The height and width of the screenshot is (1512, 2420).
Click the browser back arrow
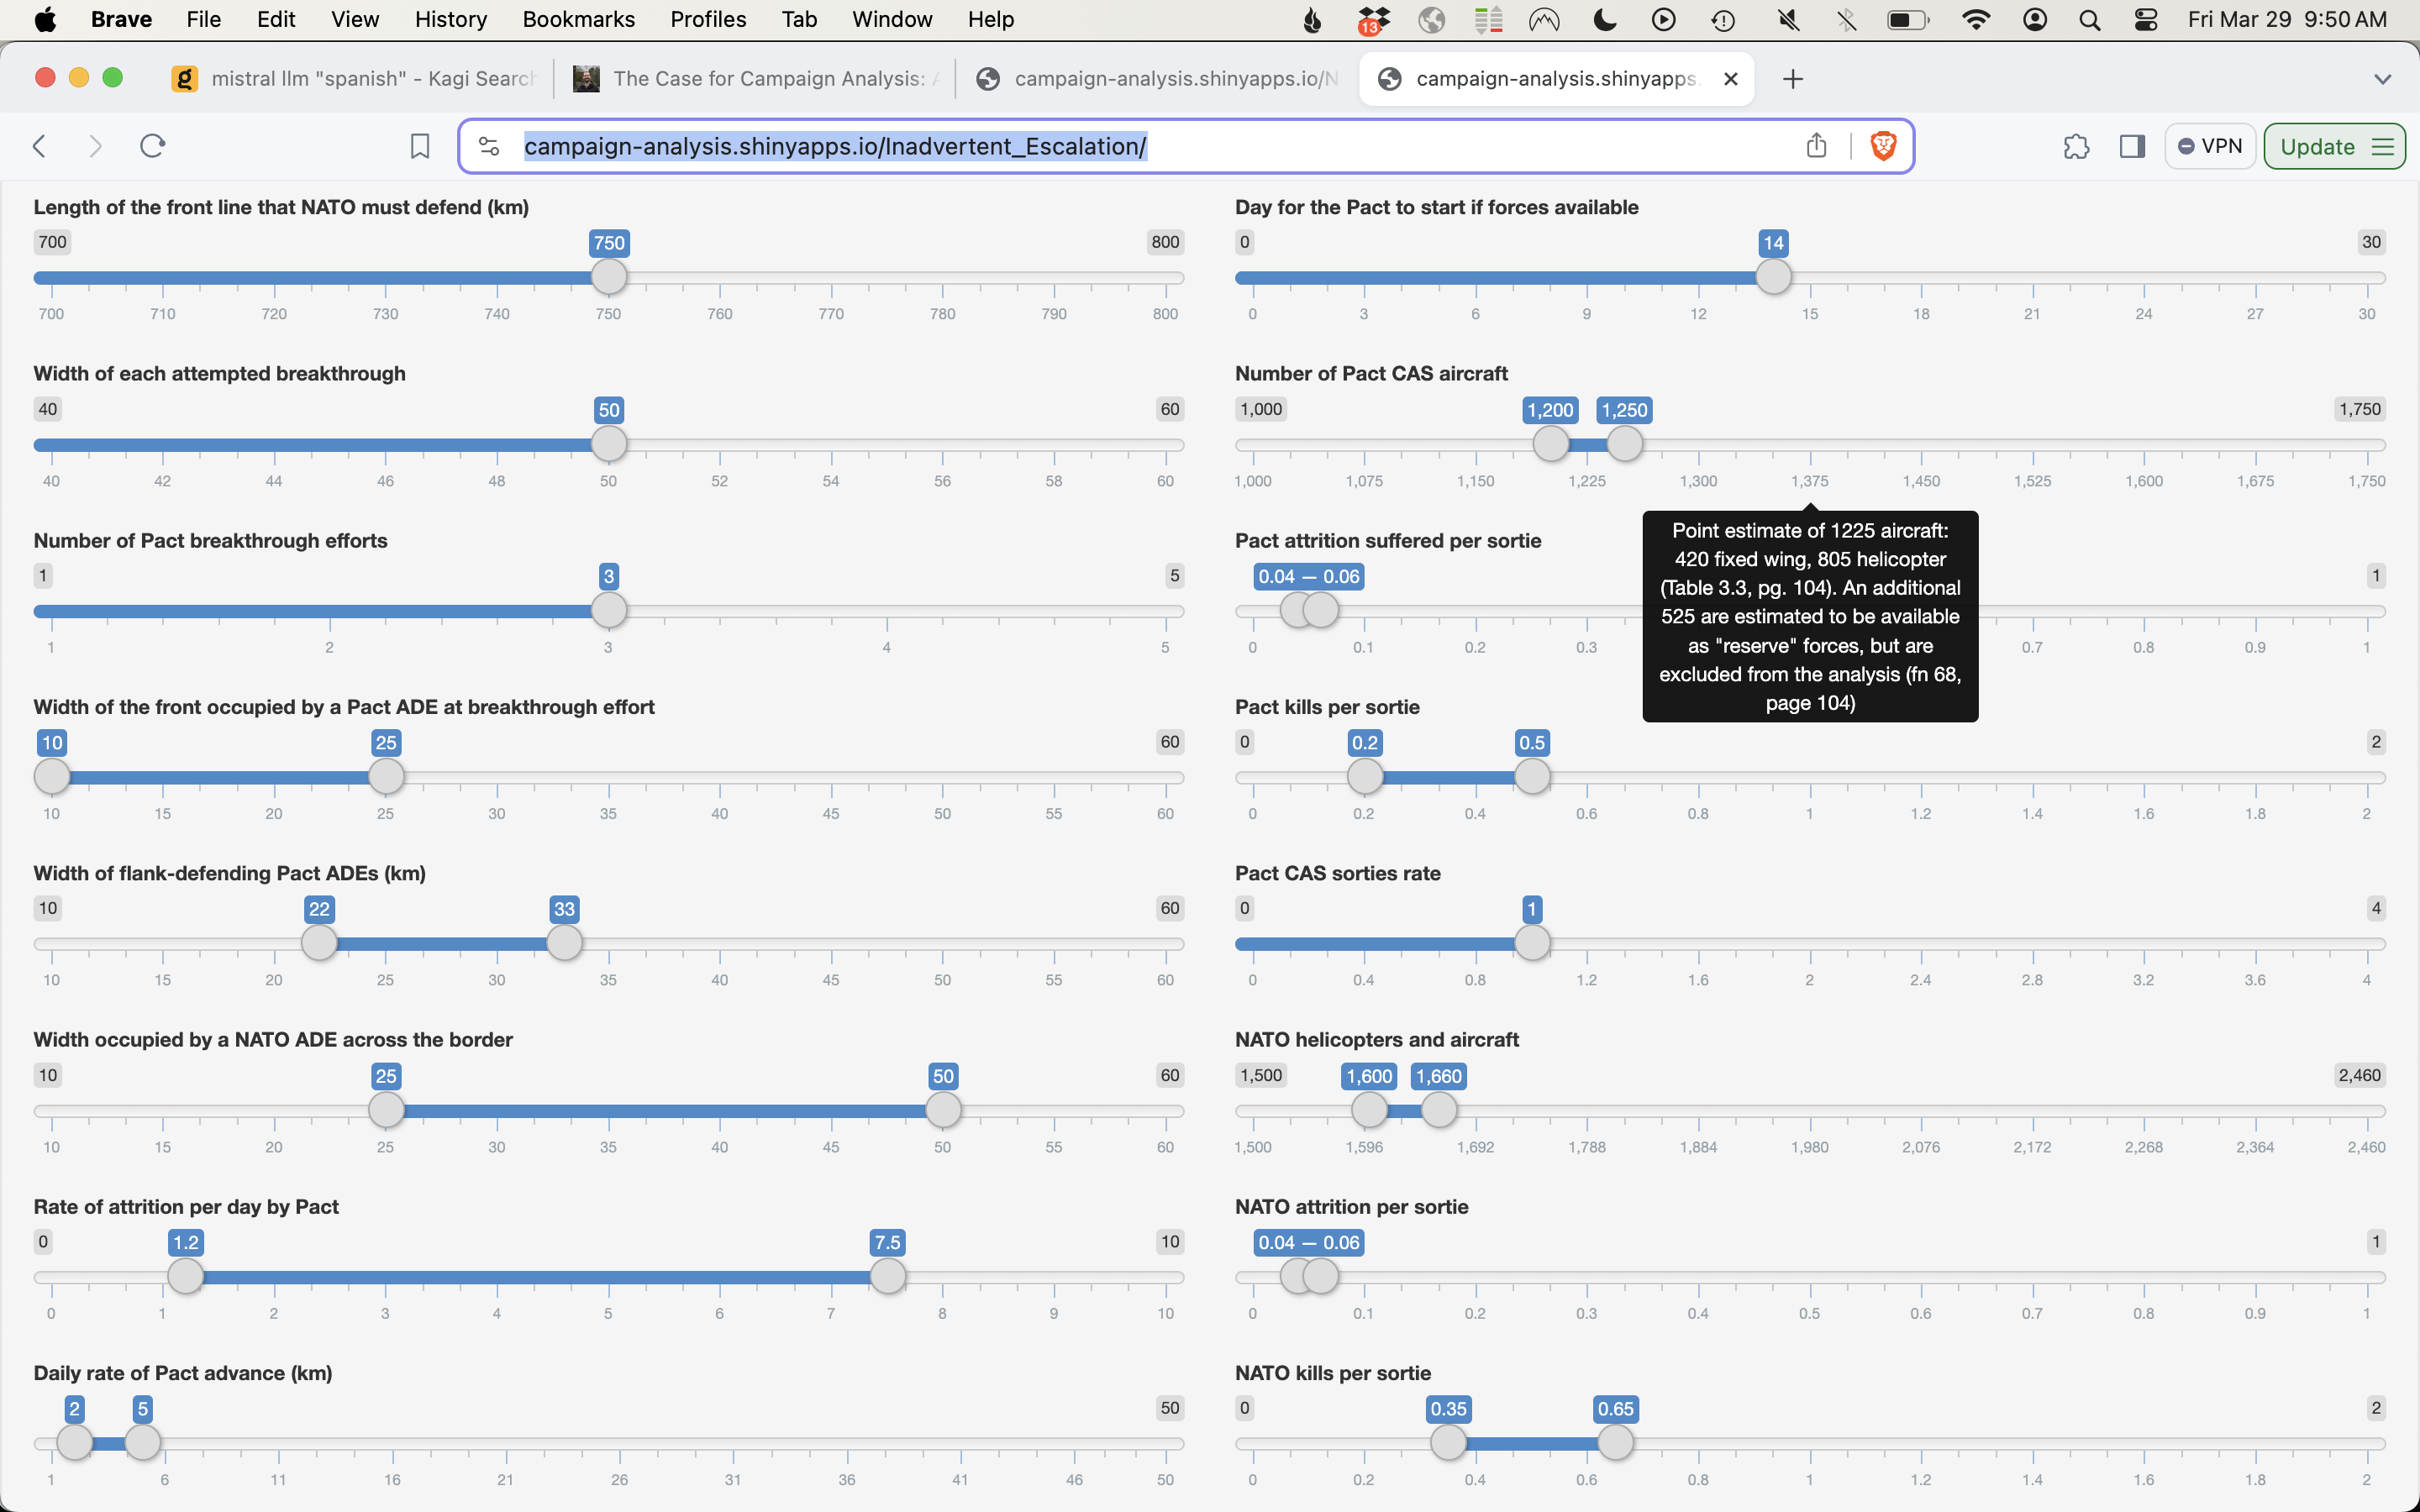pyautogui.click(x=40, y=146)
